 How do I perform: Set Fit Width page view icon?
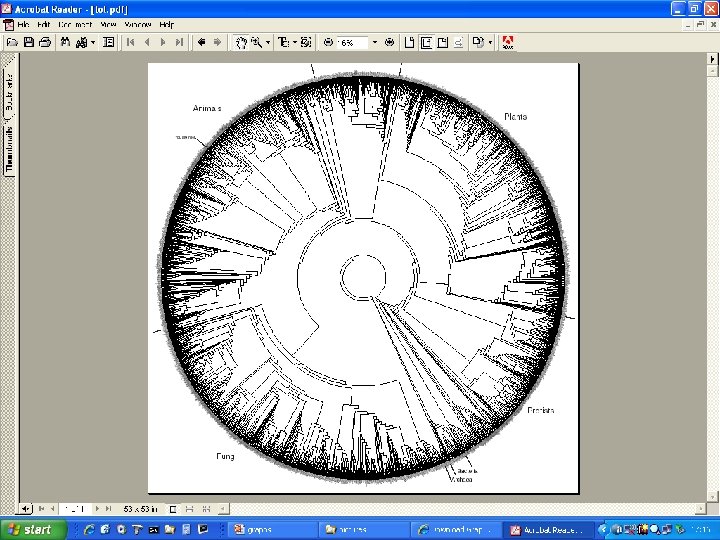(x=443, y=43)
